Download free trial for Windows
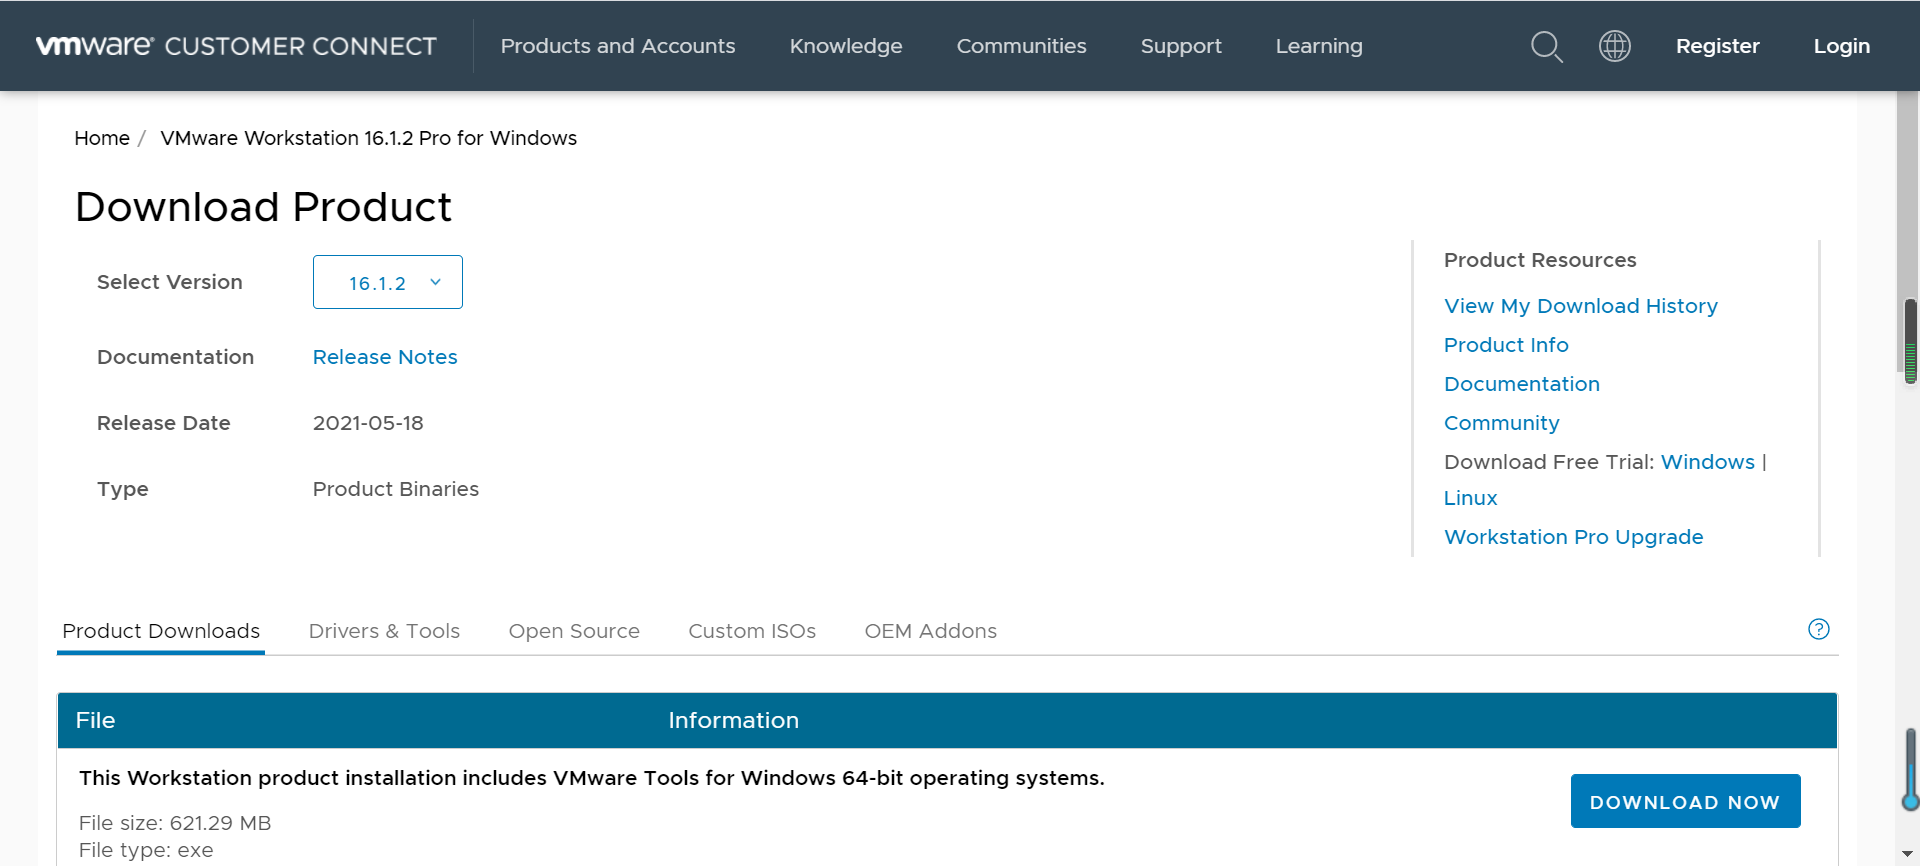The width and height of the screenshot is (1920, 866). point(1707,462)
